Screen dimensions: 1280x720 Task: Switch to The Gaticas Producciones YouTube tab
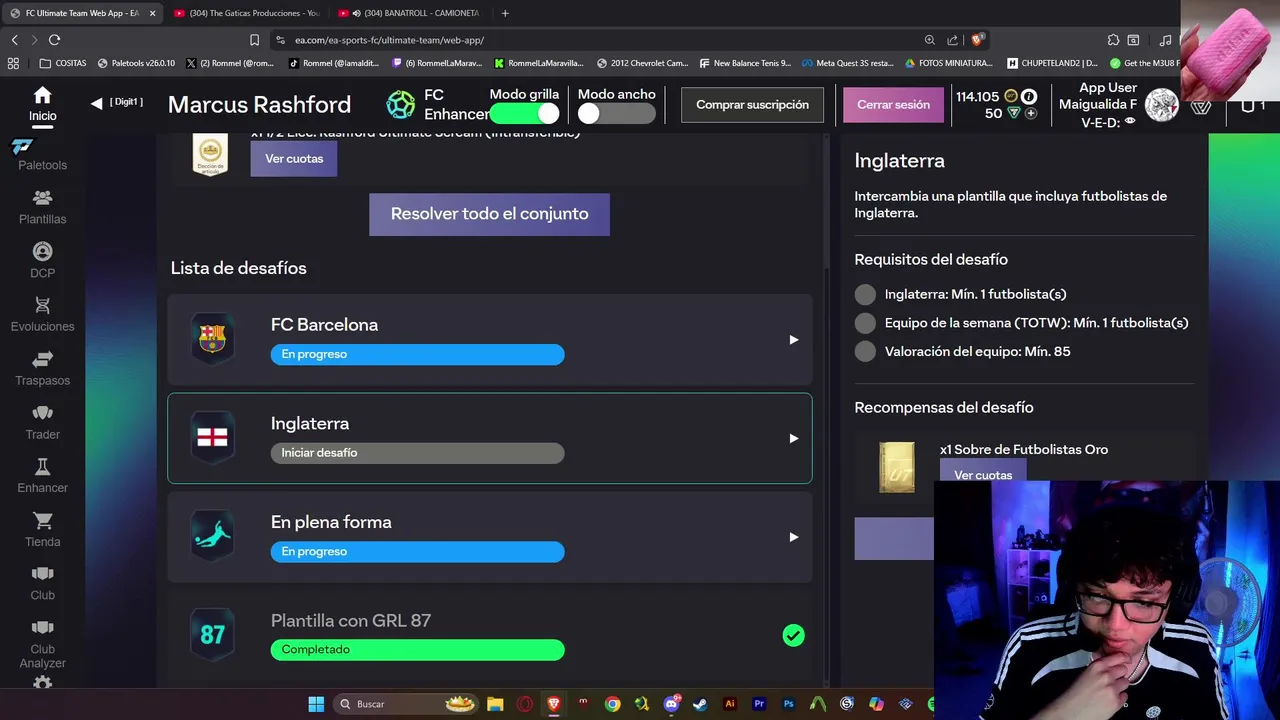pos(245,13)
